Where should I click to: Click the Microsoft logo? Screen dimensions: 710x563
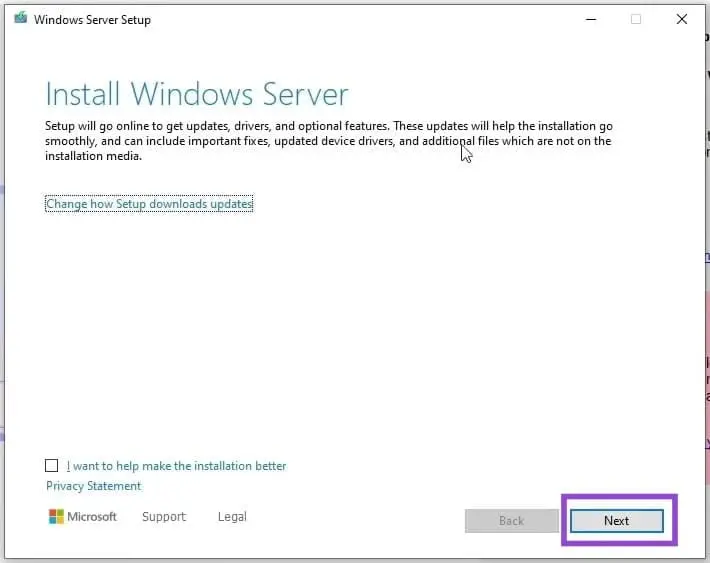tap(82, 516)
